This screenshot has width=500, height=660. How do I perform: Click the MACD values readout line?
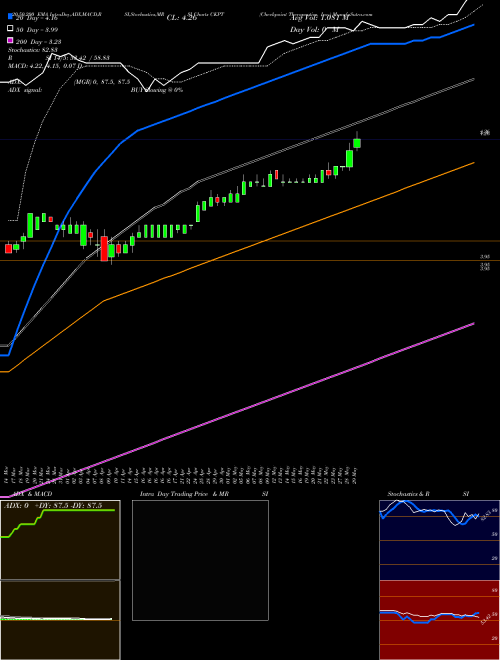tap(45, 66)
